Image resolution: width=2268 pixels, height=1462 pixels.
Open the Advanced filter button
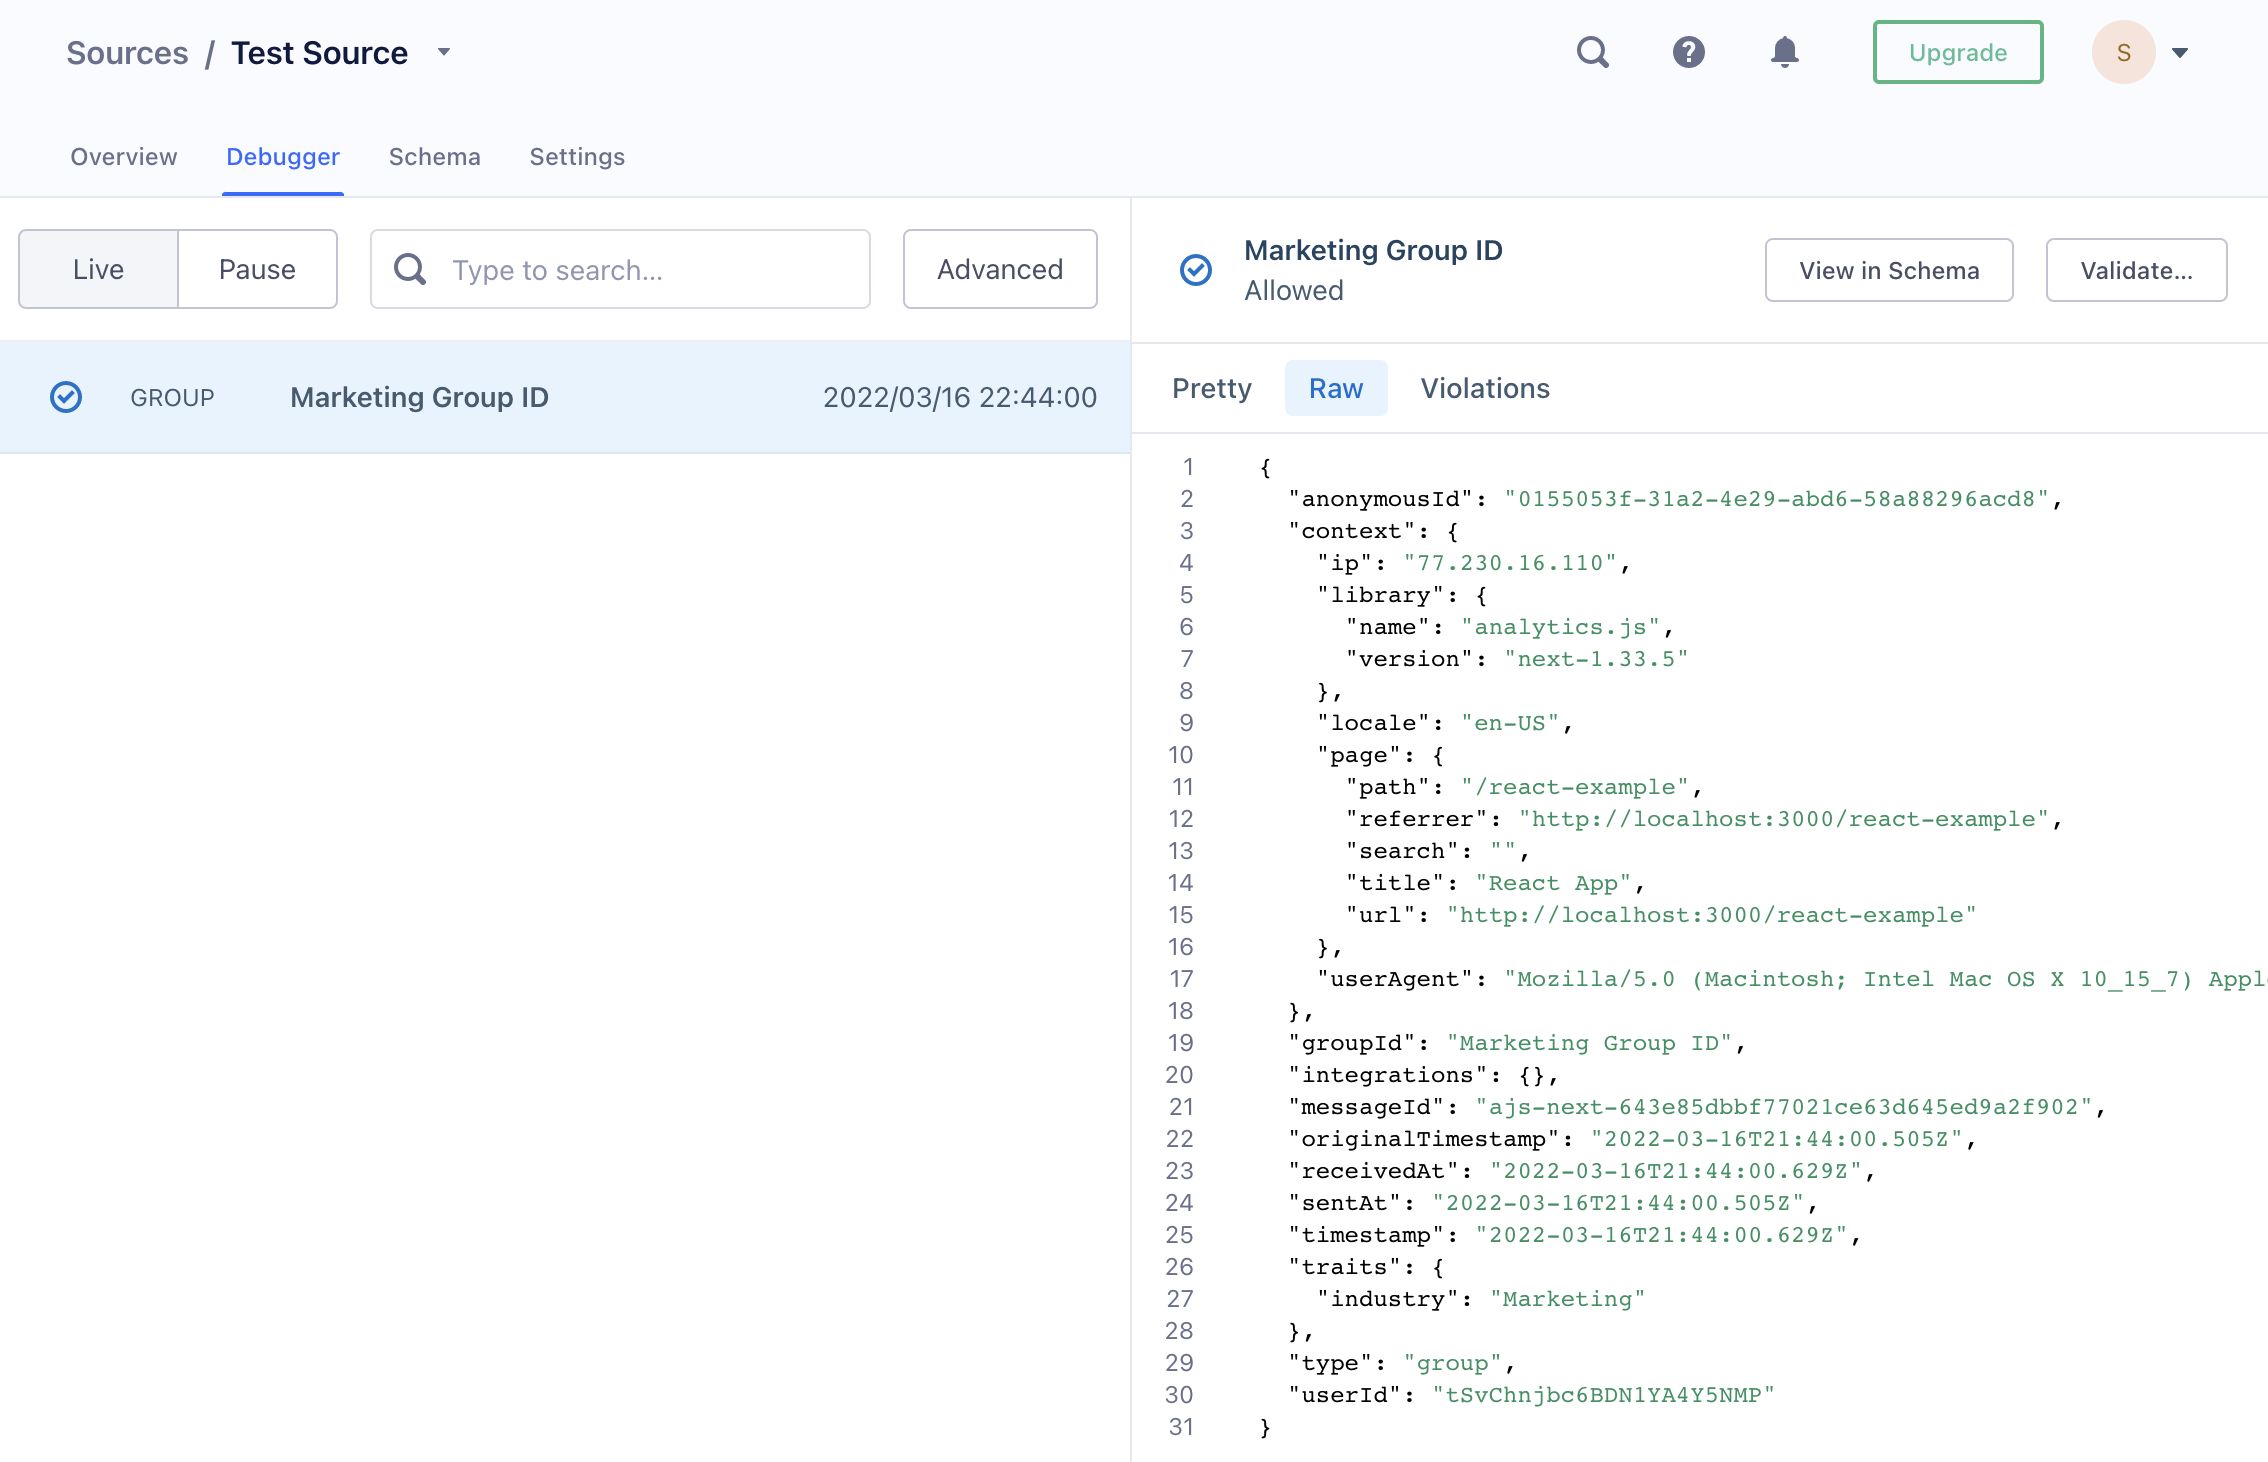tap(1000, 269)
